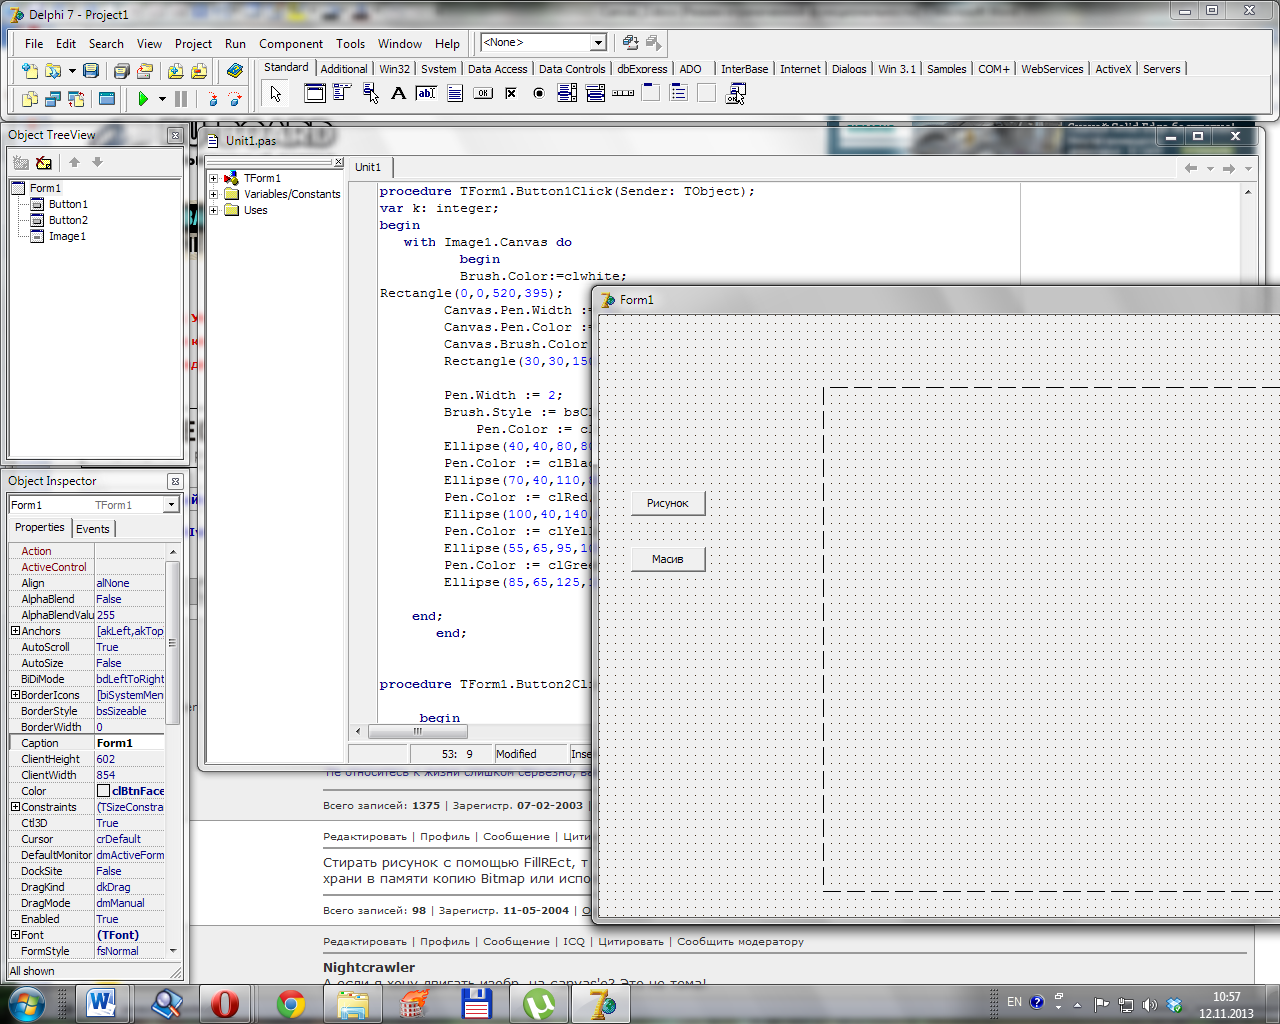Screen dimensions: 1280x1024
Task: Click the New Form toolbar icon
Action: (x=107, y=99)
